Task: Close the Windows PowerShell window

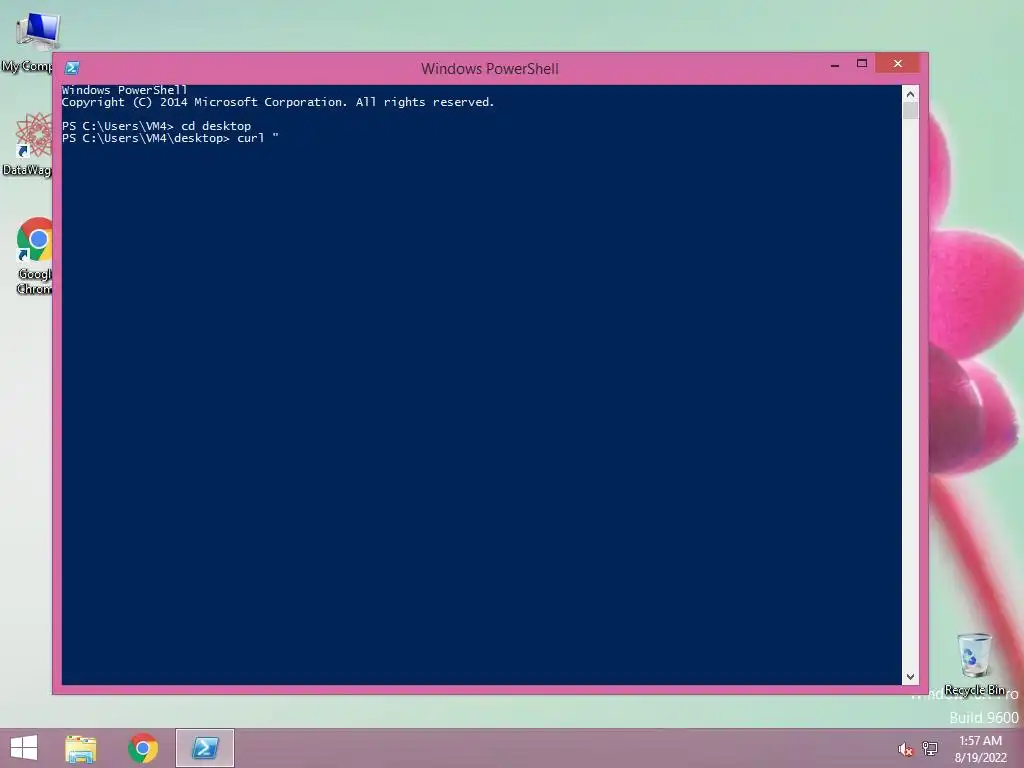Action: pos(897,63)
